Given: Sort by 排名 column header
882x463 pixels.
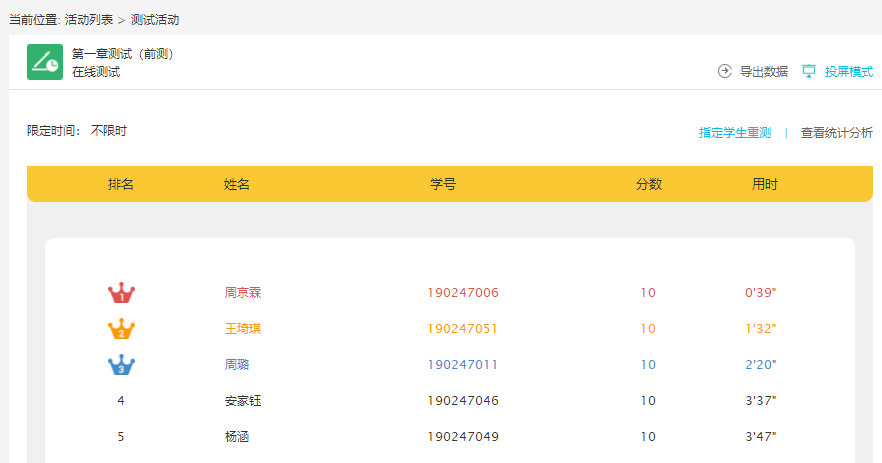Looking at the screenshot, I should (x=121, y=184).
